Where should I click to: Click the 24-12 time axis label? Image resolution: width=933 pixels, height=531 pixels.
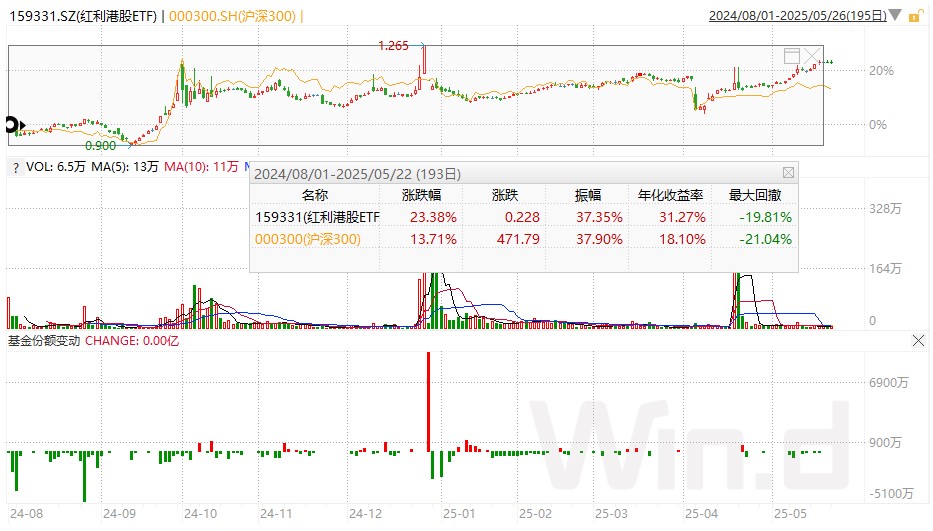click(x=365, y=514)
